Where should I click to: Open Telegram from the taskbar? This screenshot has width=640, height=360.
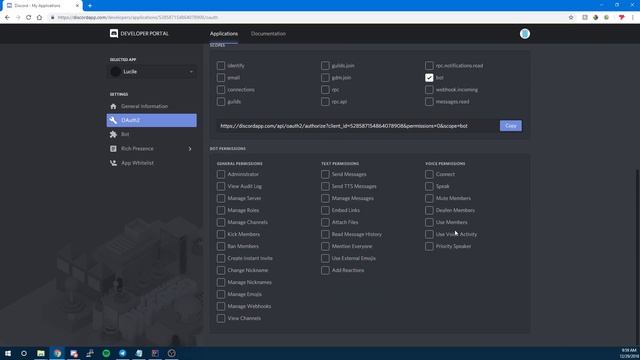[122, 353]
